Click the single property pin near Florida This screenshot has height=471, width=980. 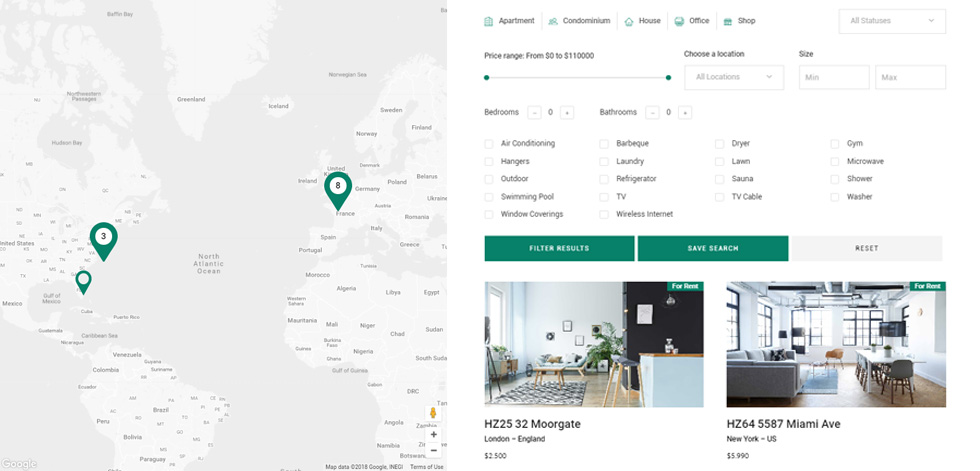[x=83, y=282]
